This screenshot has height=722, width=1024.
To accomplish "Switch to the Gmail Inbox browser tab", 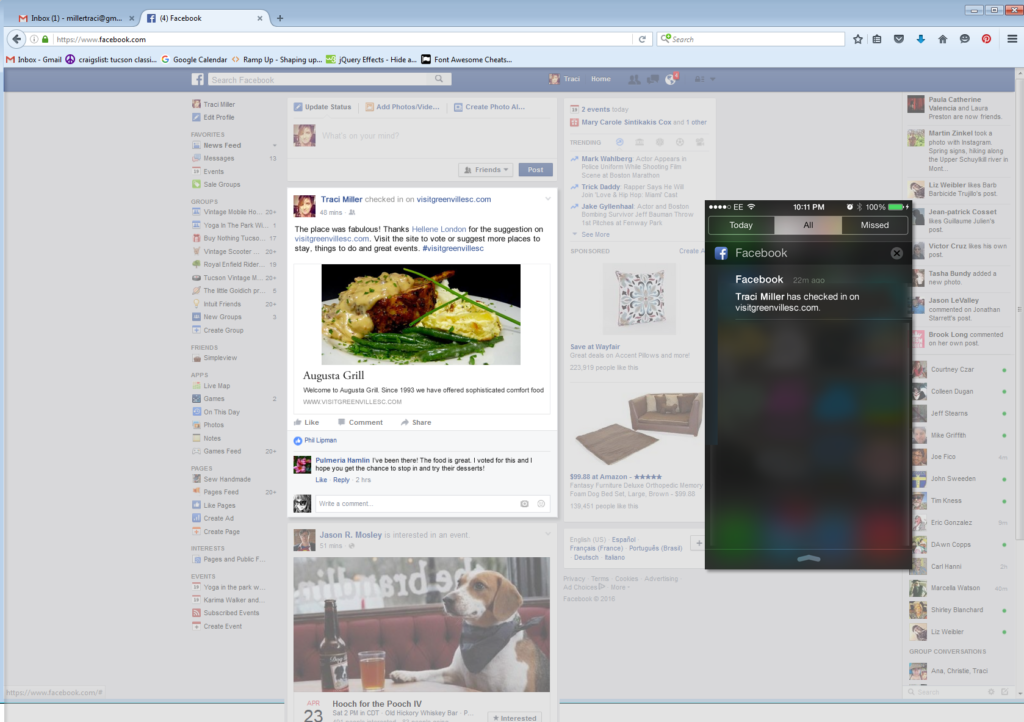I will click(x=70, y=18).
